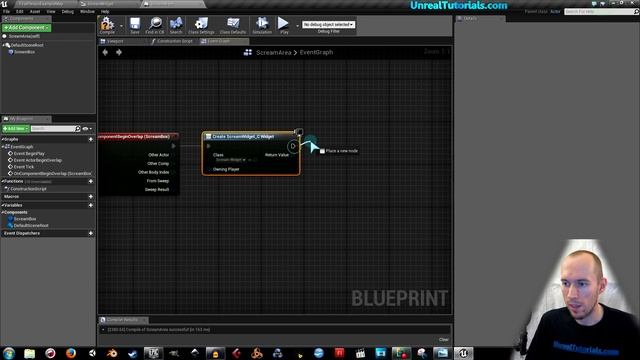Image resolution: width=640 pixels, height=360 pixels.
Task: Click the EventGraph breadcrumb link
Action: click(316, 52)
